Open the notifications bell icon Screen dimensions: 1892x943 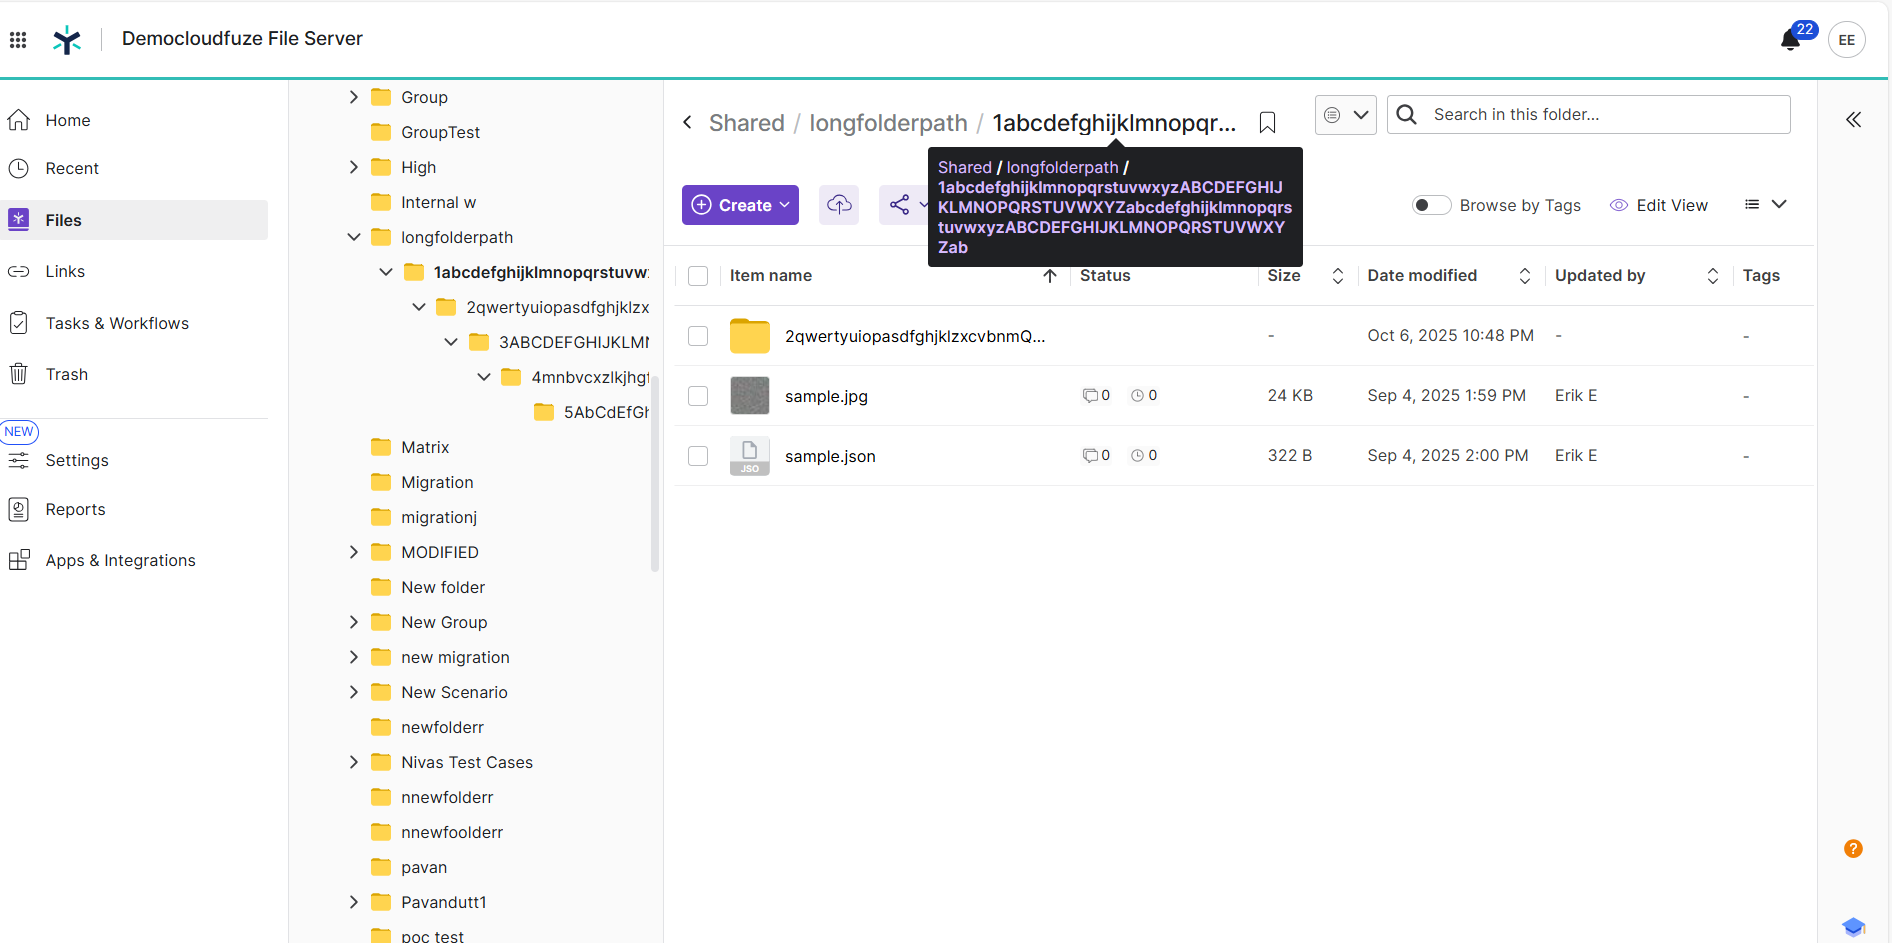[1790, 40]
